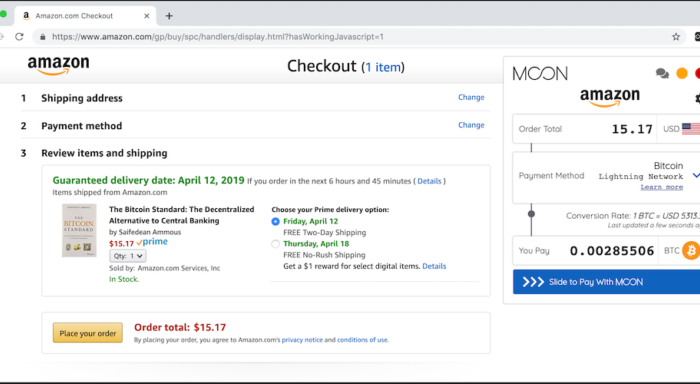The width and height of the screenshot is (700, 384).
Task: Click the Amazon logo on checkout page
Action: (58, 65)
